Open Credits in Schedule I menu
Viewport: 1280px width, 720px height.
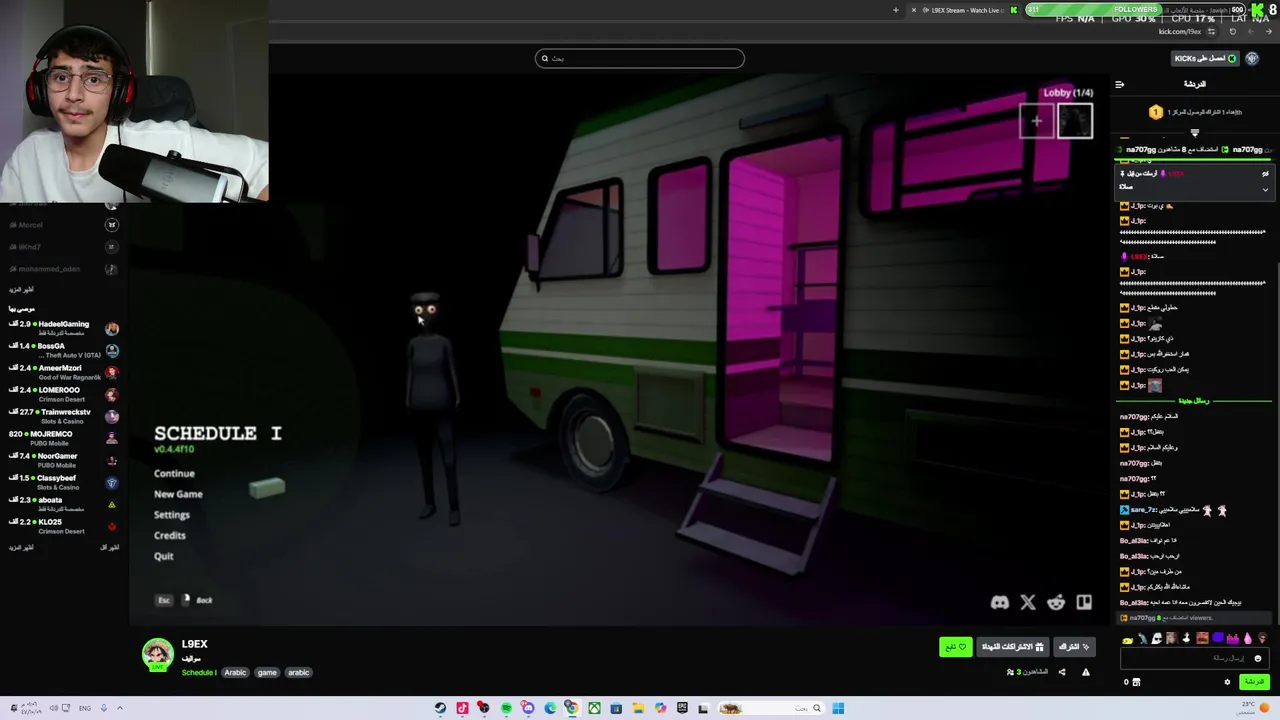[x=170, y=535]
